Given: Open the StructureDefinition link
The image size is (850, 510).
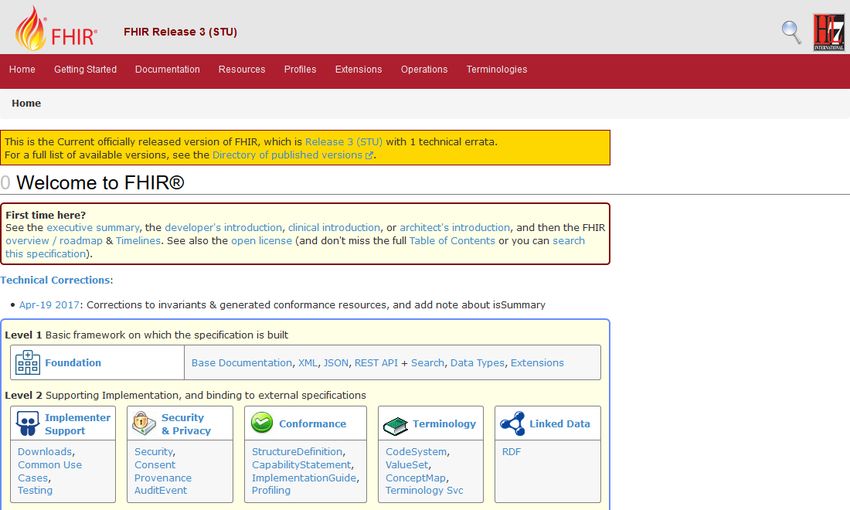Looking at the screenshot, I should coord(297,451).
